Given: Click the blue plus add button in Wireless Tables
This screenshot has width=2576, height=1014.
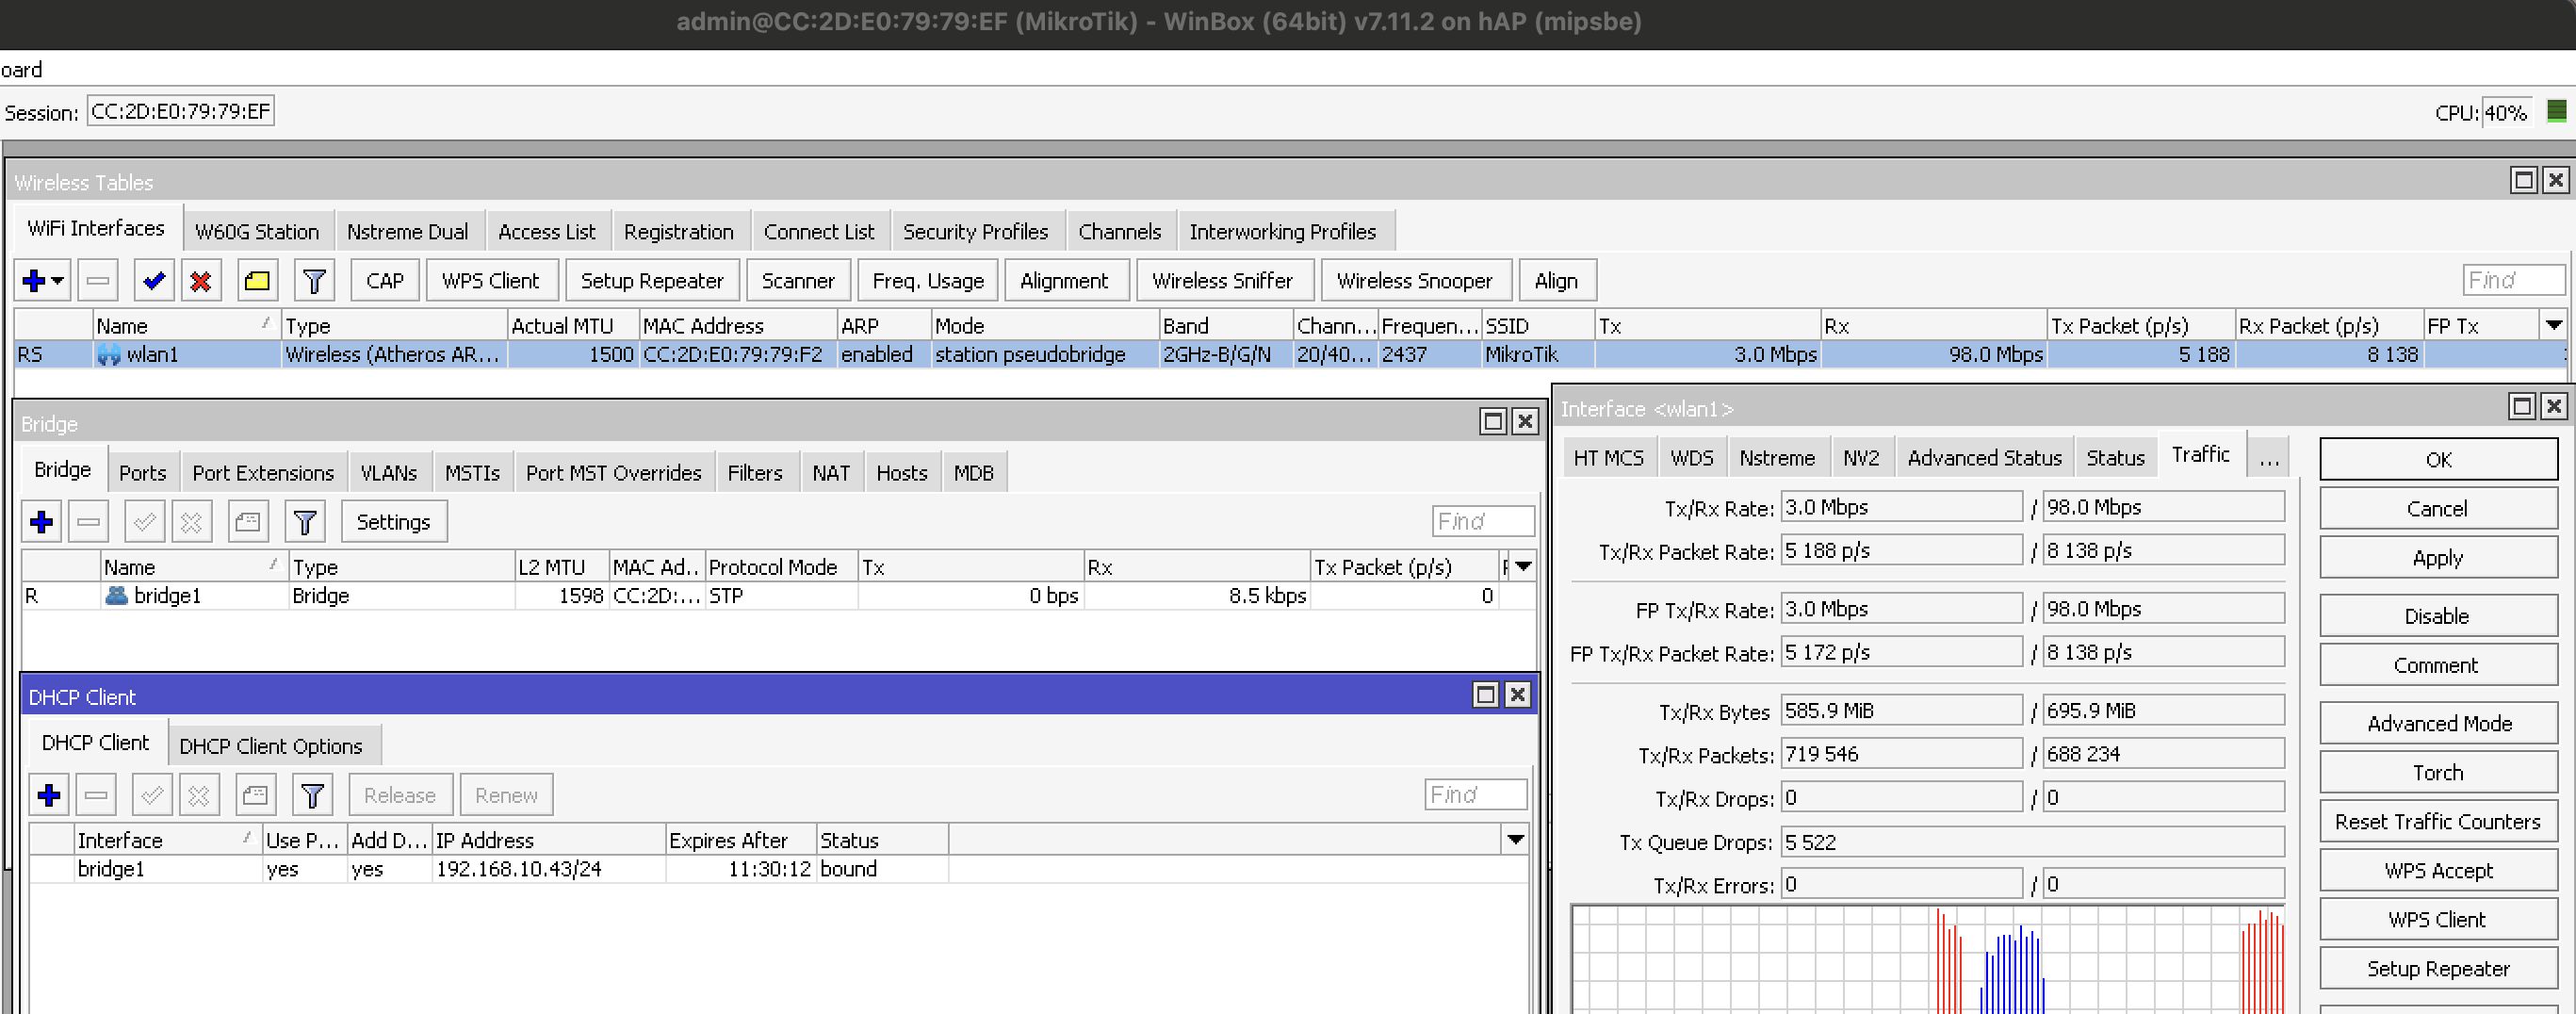Looking at the screenshot, I should click(x=34, y=281).
